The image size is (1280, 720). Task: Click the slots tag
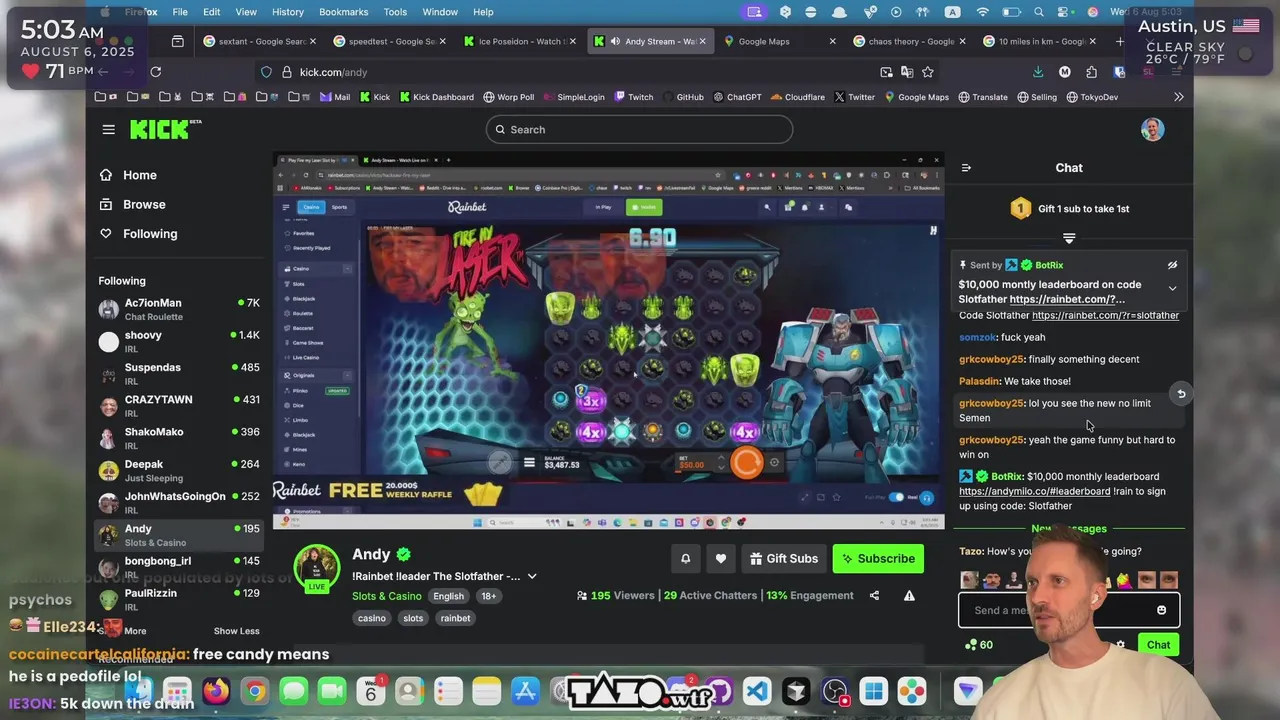413,618
